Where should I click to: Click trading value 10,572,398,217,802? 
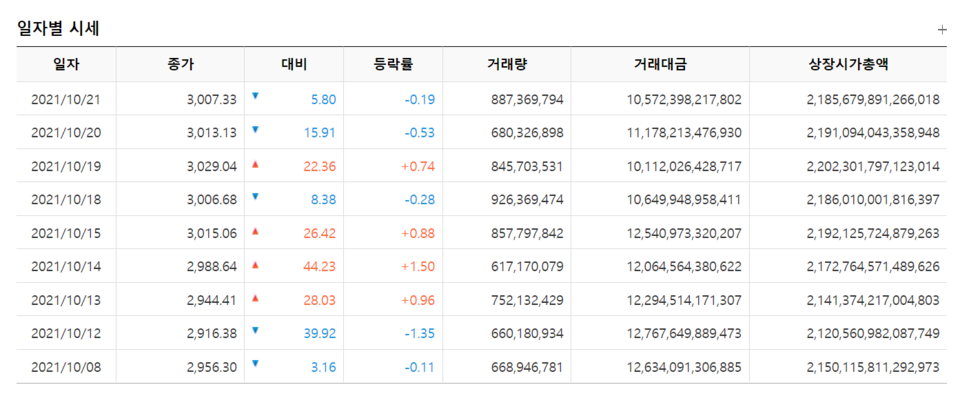tap(684, 99)
